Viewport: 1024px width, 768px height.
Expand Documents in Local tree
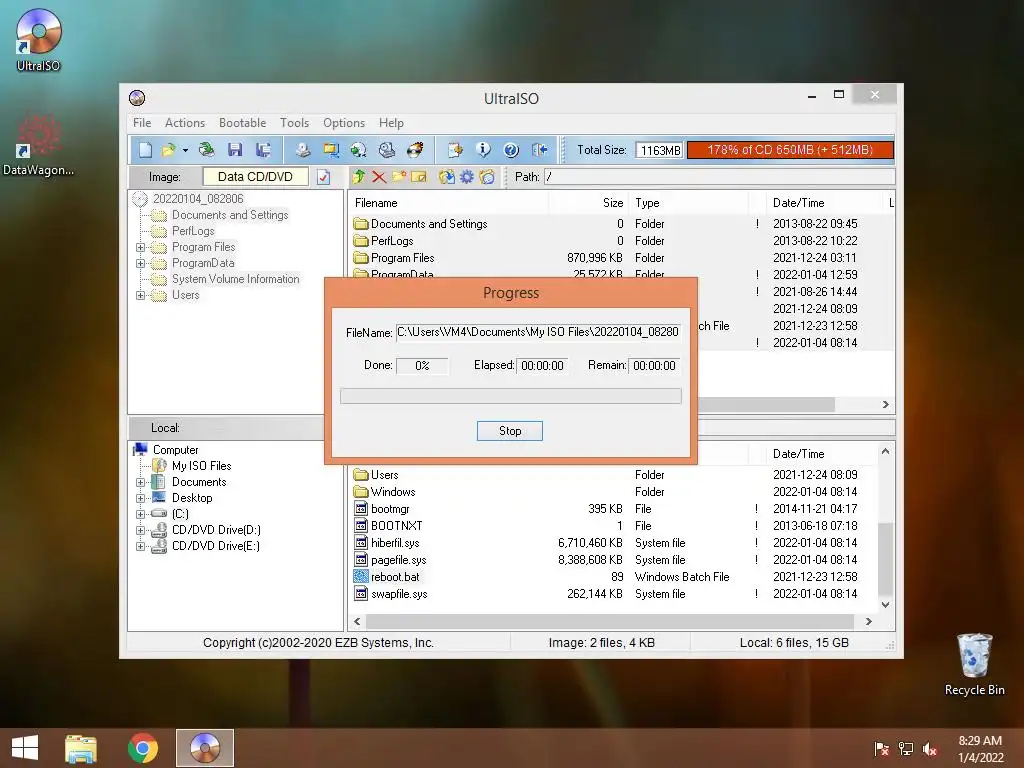[140, 483]
